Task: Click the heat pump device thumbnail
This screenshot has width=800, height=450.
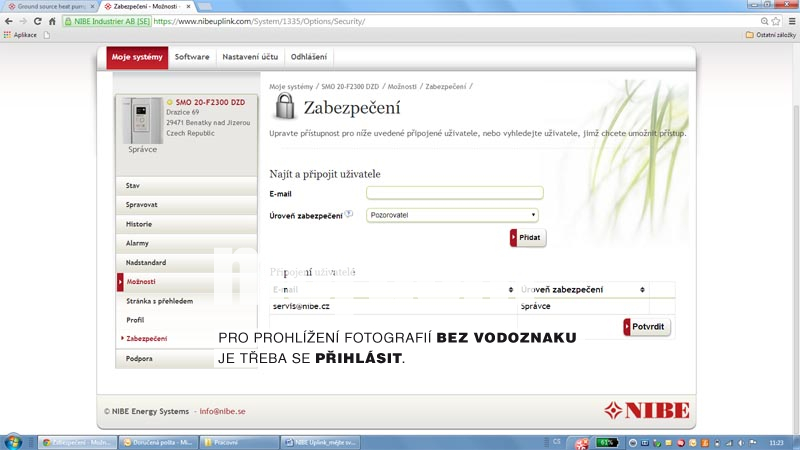Action: point(142,120)
